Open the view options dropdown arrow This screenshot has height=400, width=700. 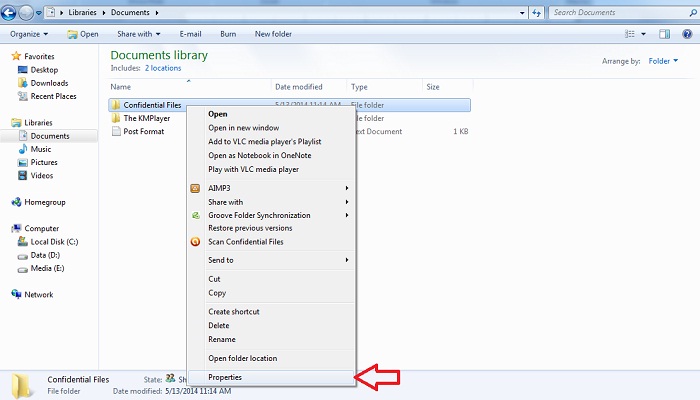(643, 34)
